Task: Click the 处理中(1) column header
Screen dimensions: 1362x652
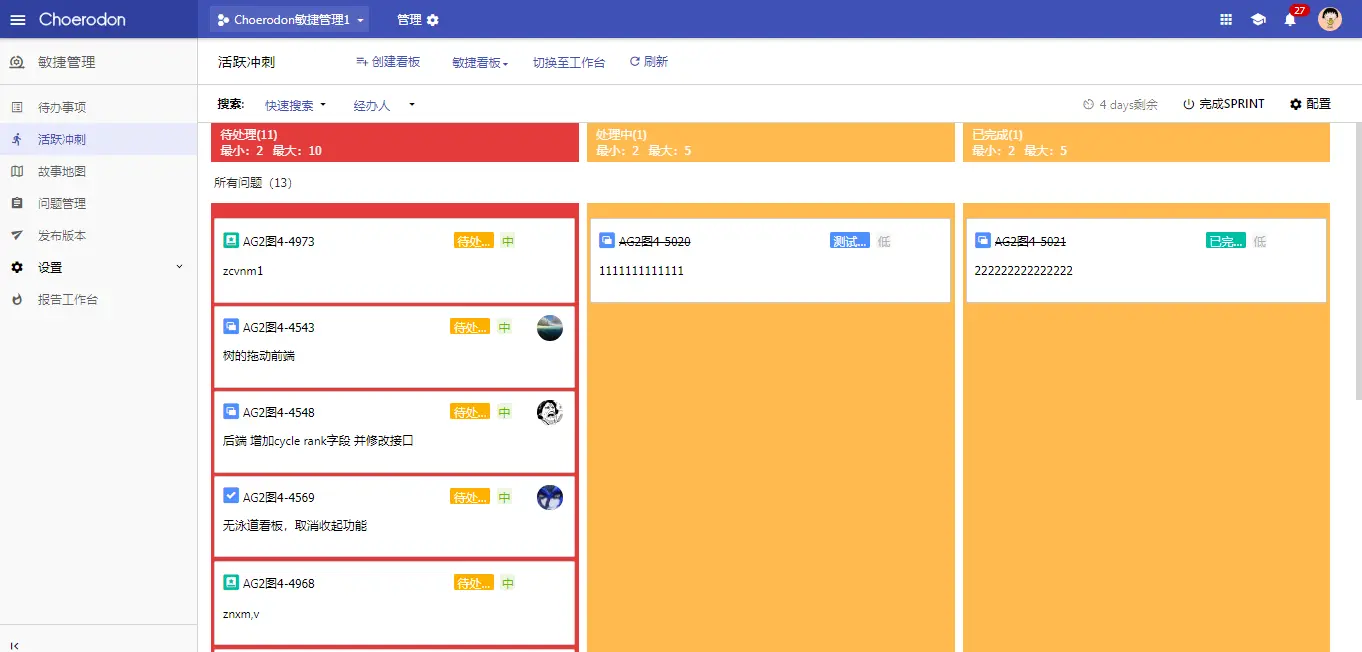Action: [x=771, y=142]
